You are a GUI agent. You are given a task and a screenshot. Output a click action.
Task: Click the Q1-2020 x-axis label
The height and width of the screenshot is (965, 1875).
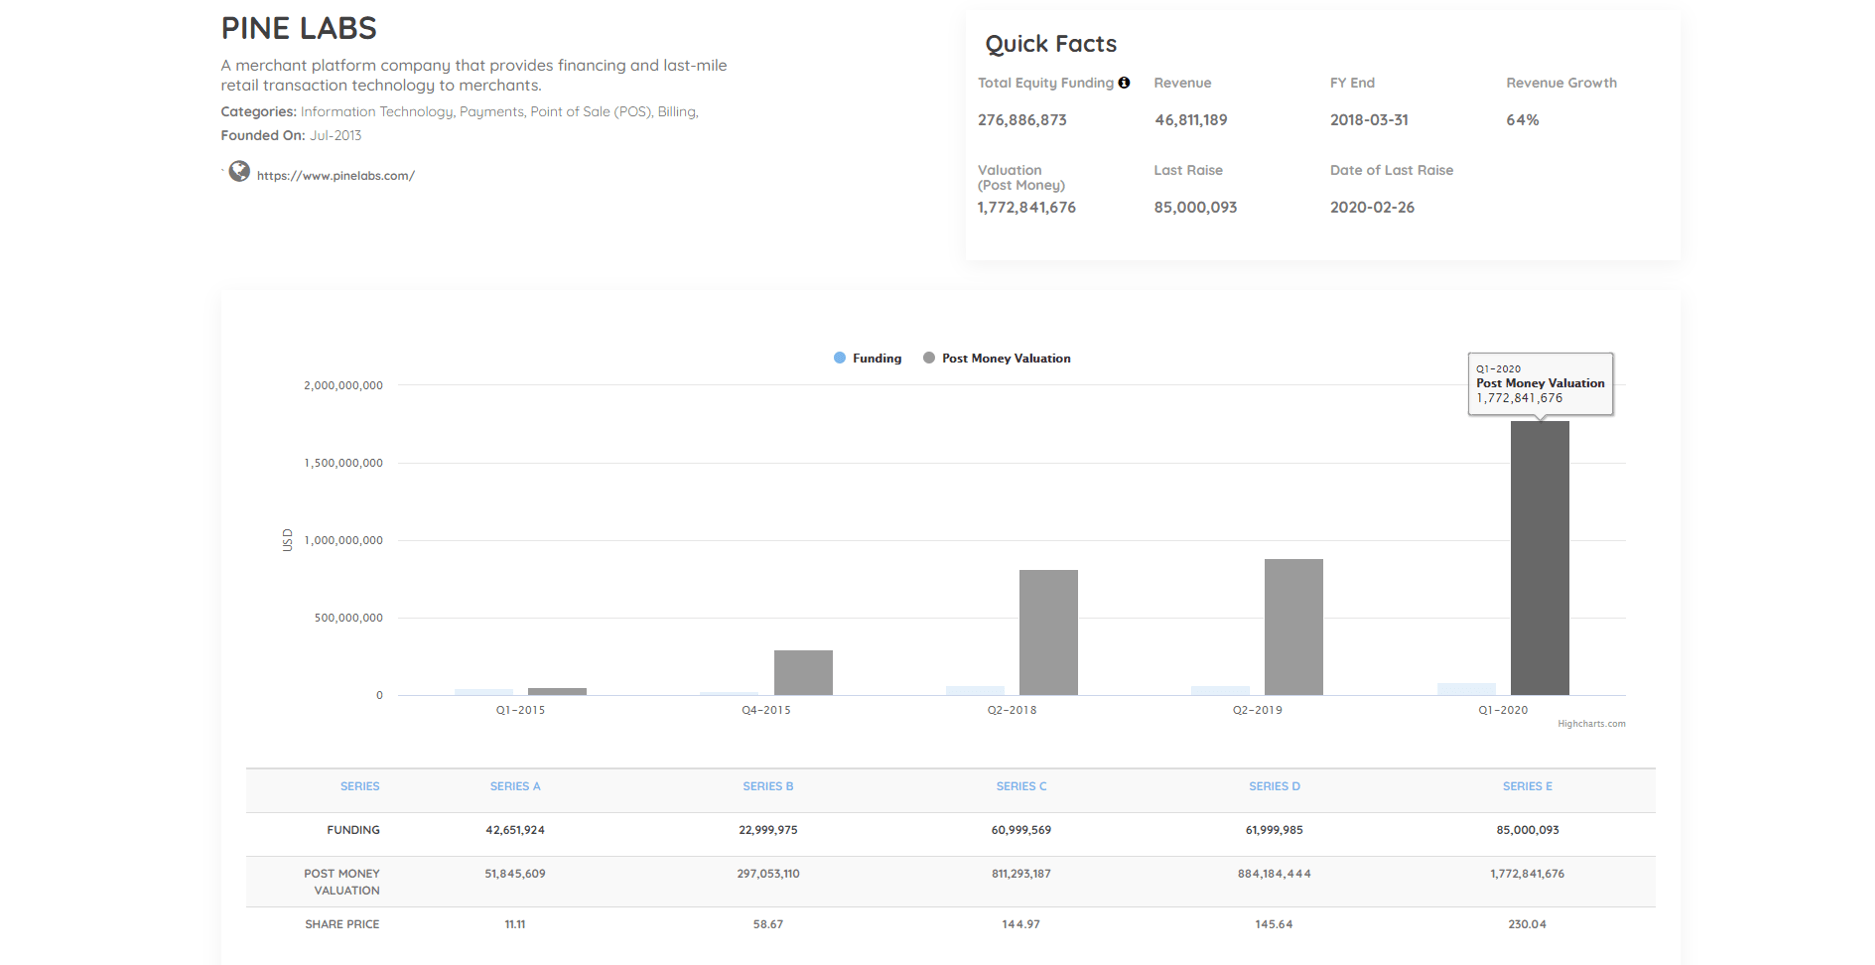[x=1503, y=710]
